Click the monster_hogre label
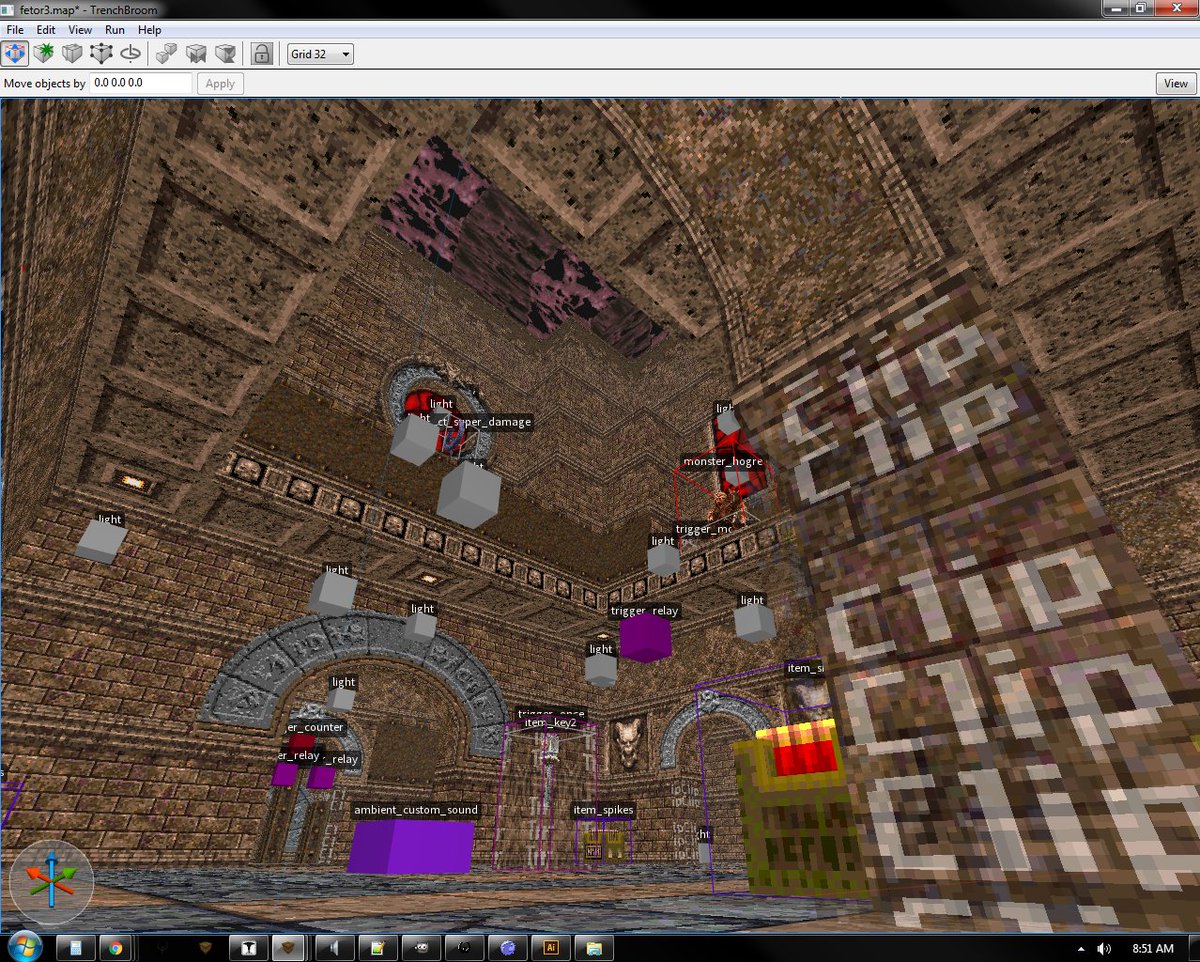1200x962 pixels. pos(723,462)
